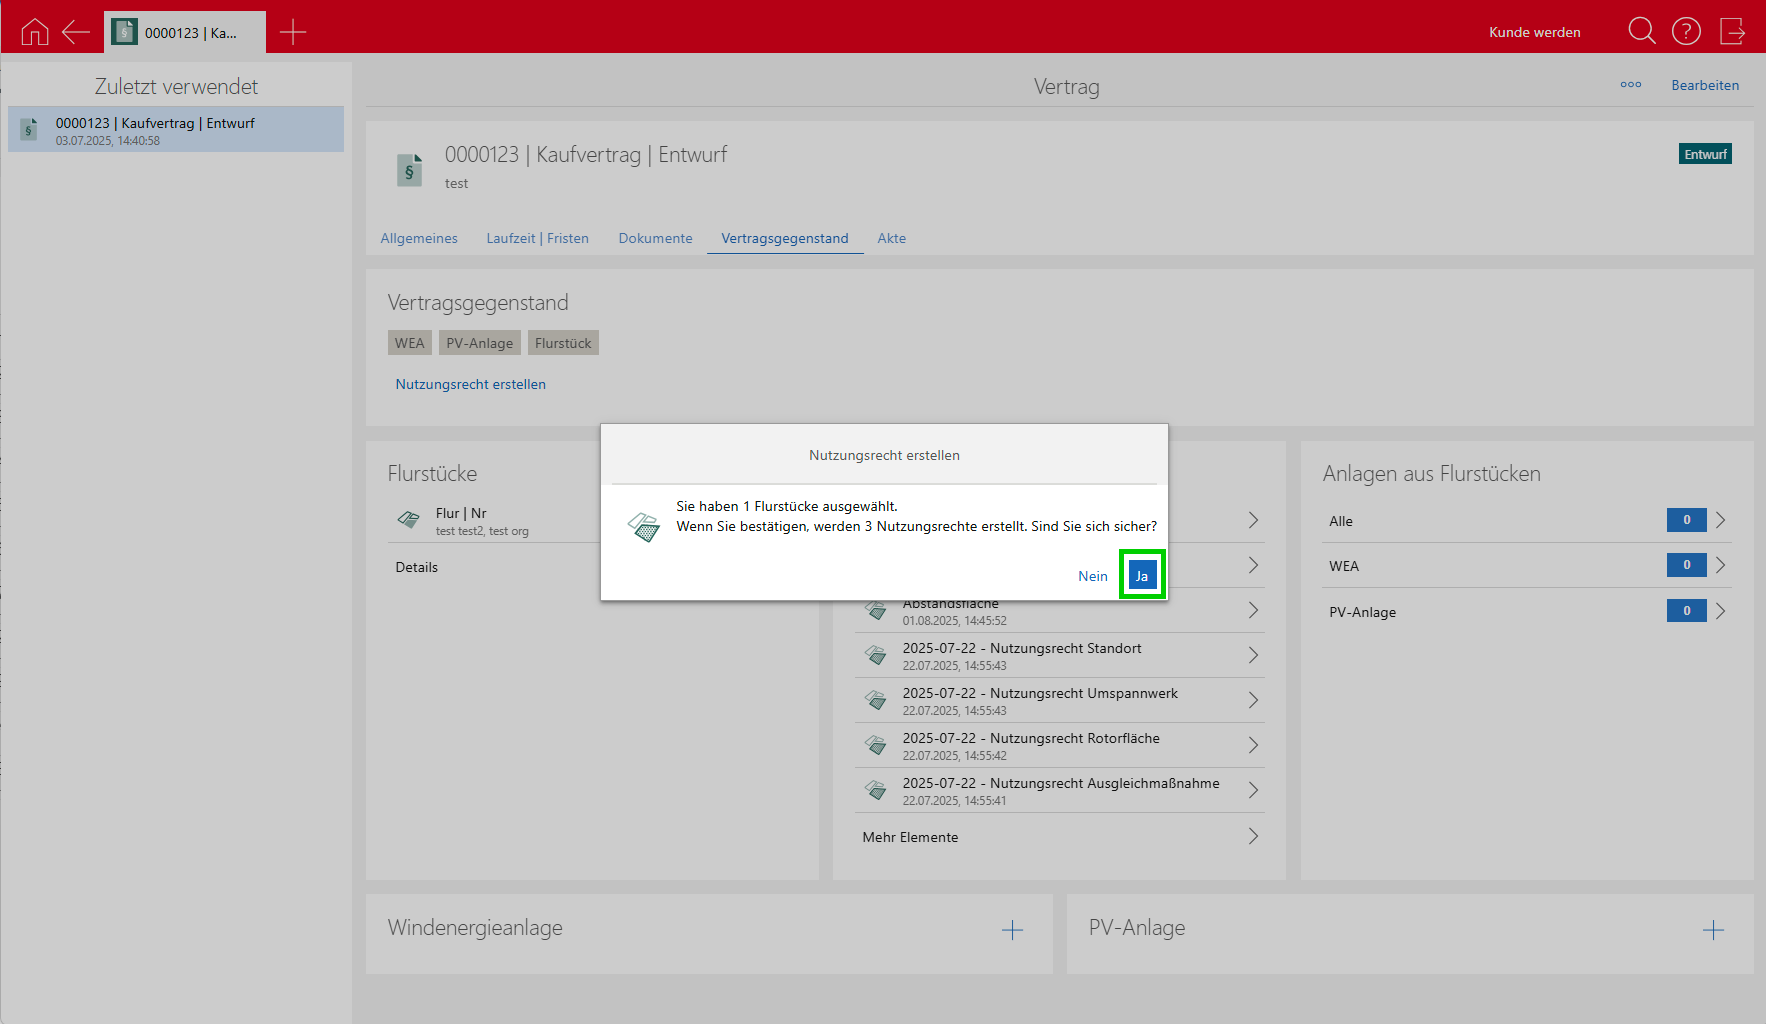Click the Nutzungsrecht erstellen link

470,384
